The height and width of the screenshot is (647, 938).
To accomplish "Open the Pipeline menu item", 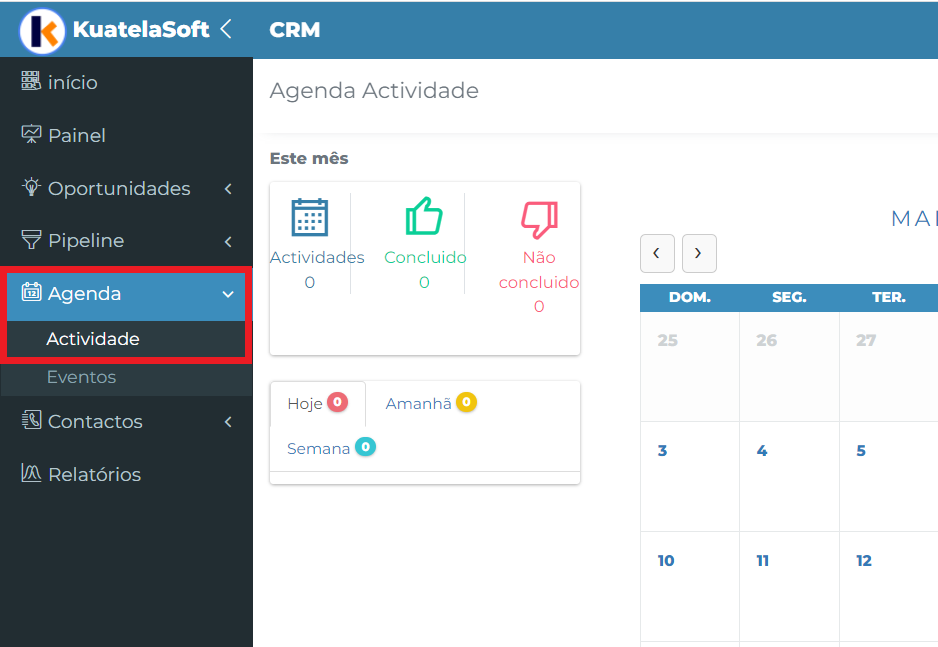I will tap(126, 240).
